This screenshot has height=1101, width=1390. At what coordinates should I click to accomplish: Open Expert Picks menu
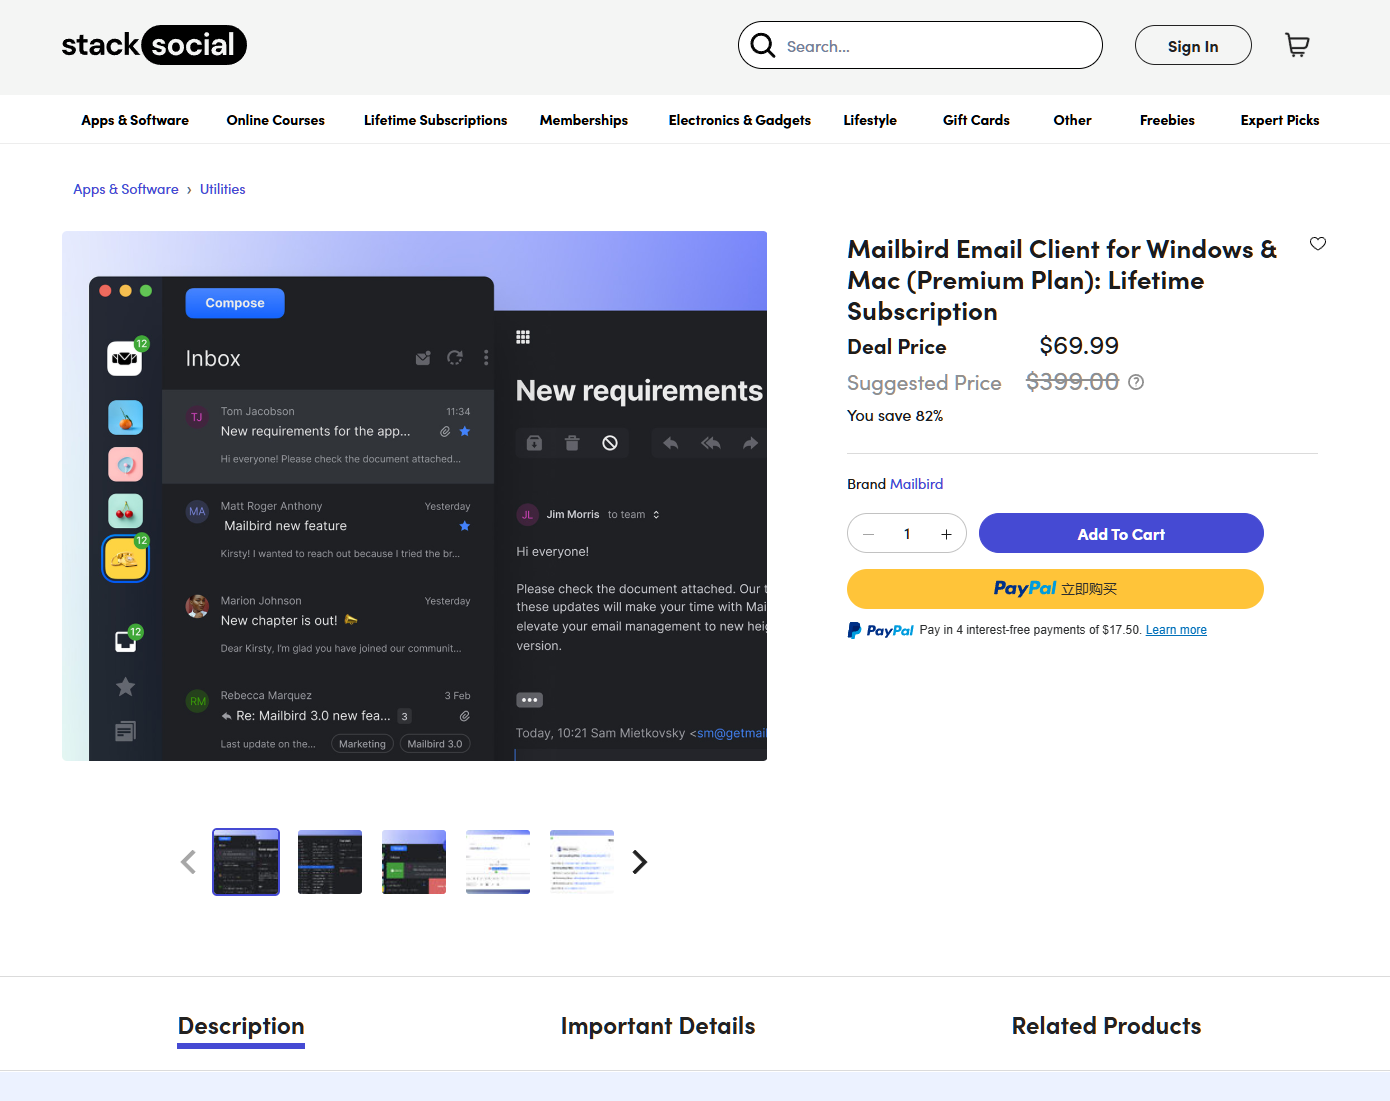(x=1280, y=120)
